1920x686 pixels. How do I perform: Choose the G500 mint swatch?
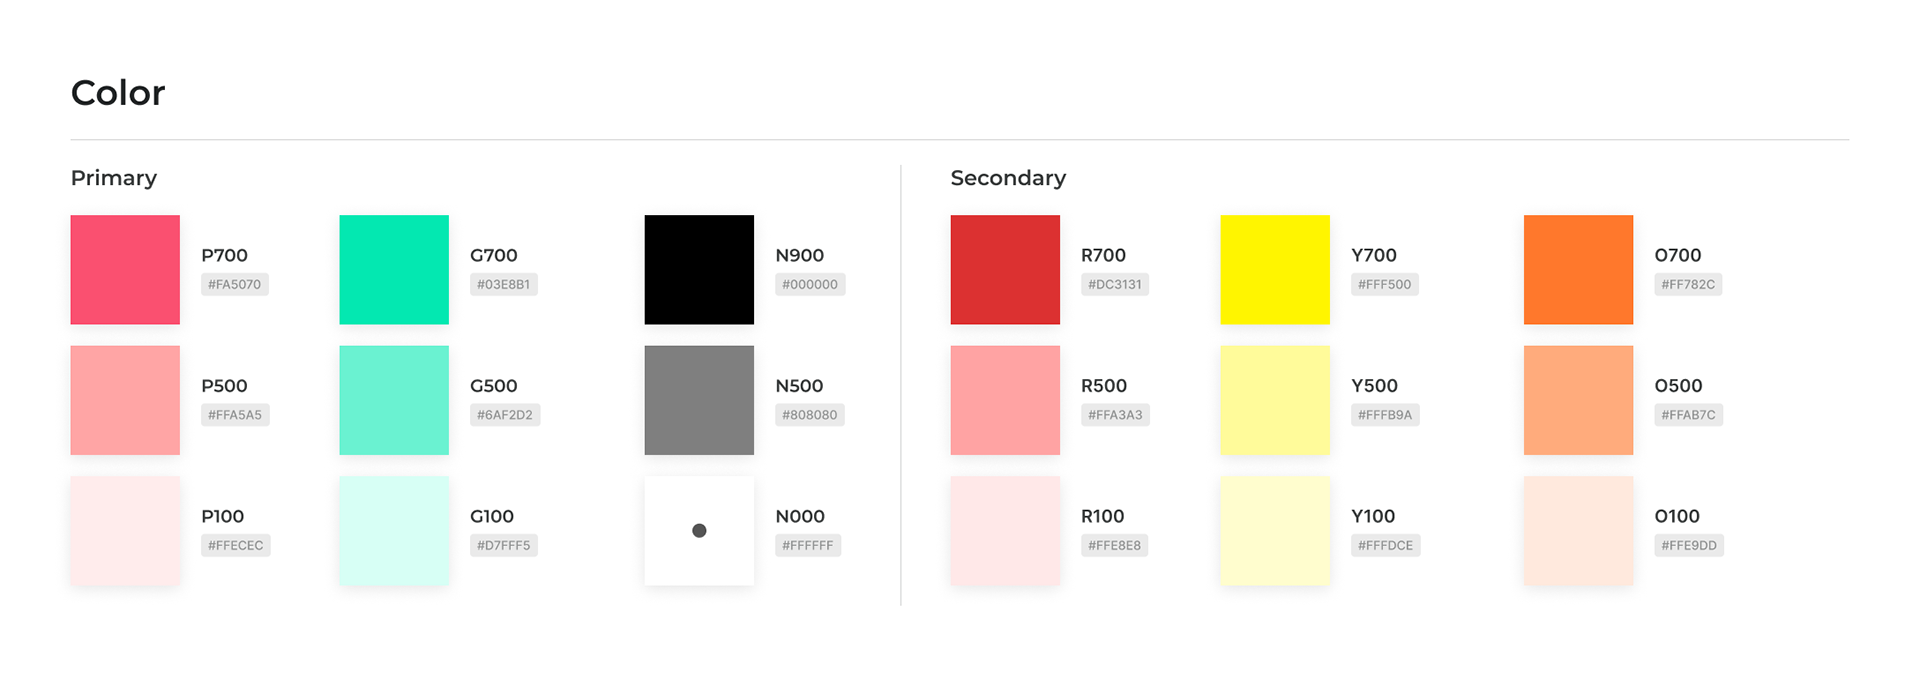click(x=394, y=400)
